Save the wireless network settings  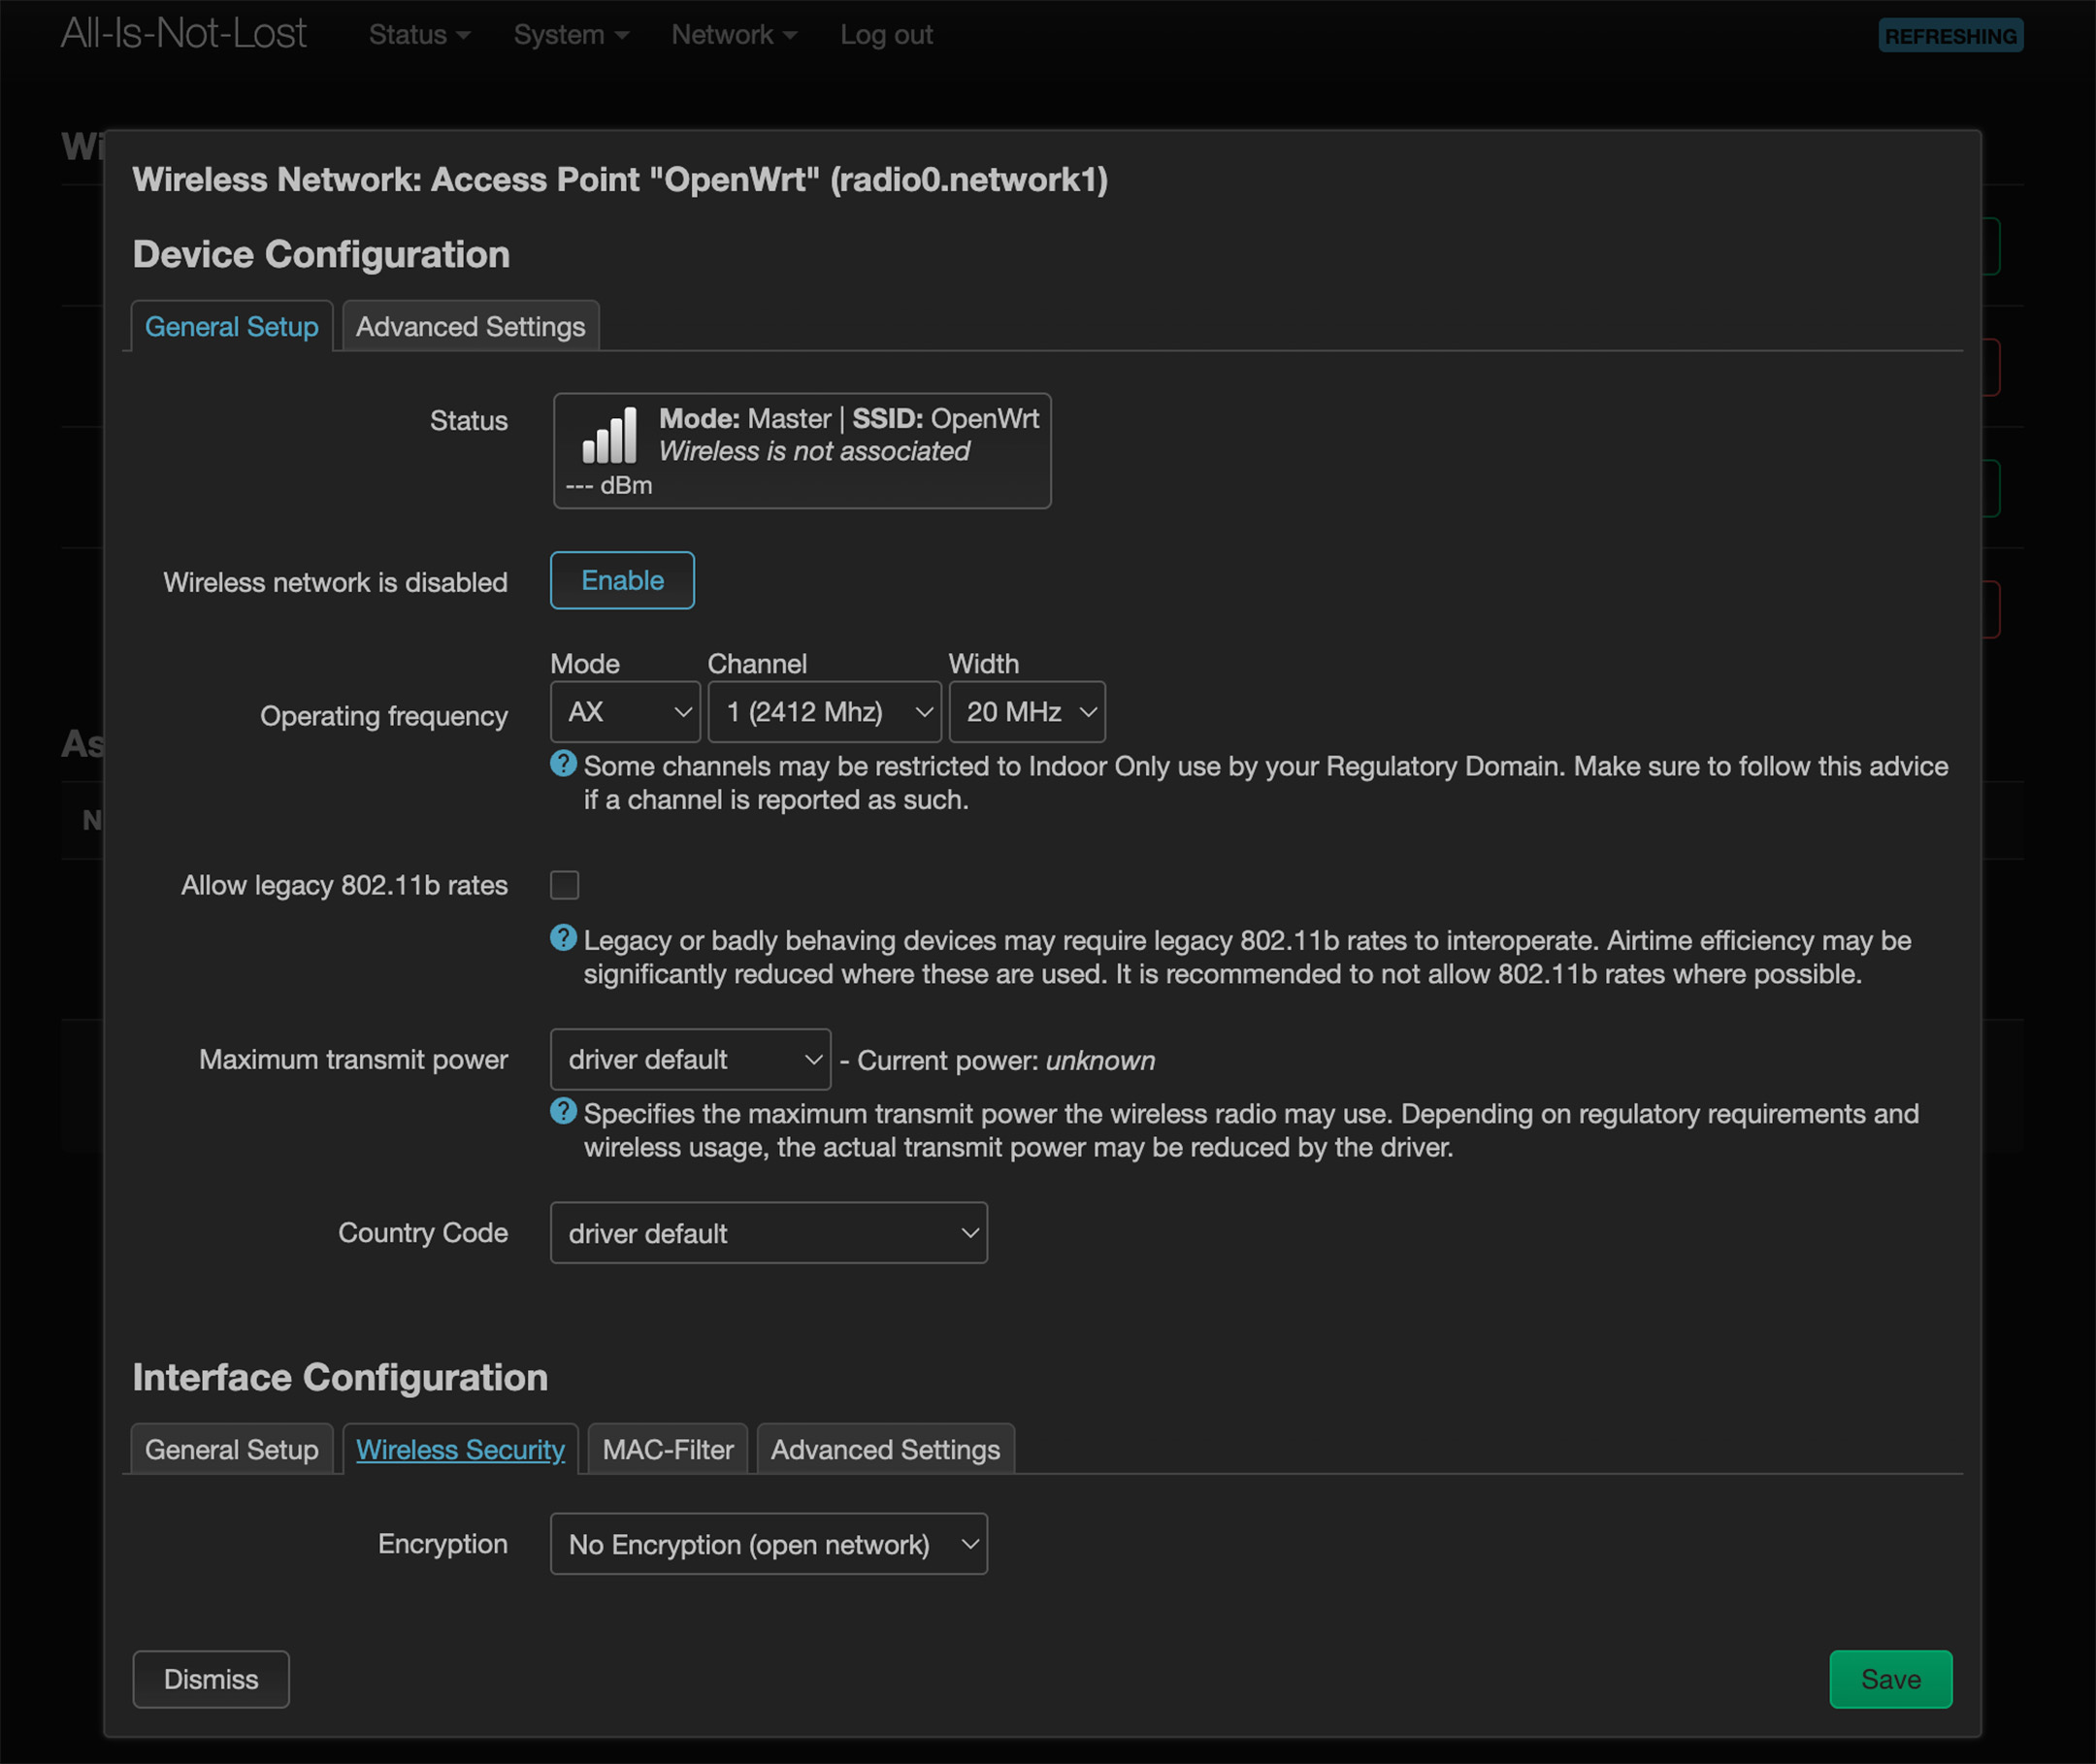(1890, 1679)
